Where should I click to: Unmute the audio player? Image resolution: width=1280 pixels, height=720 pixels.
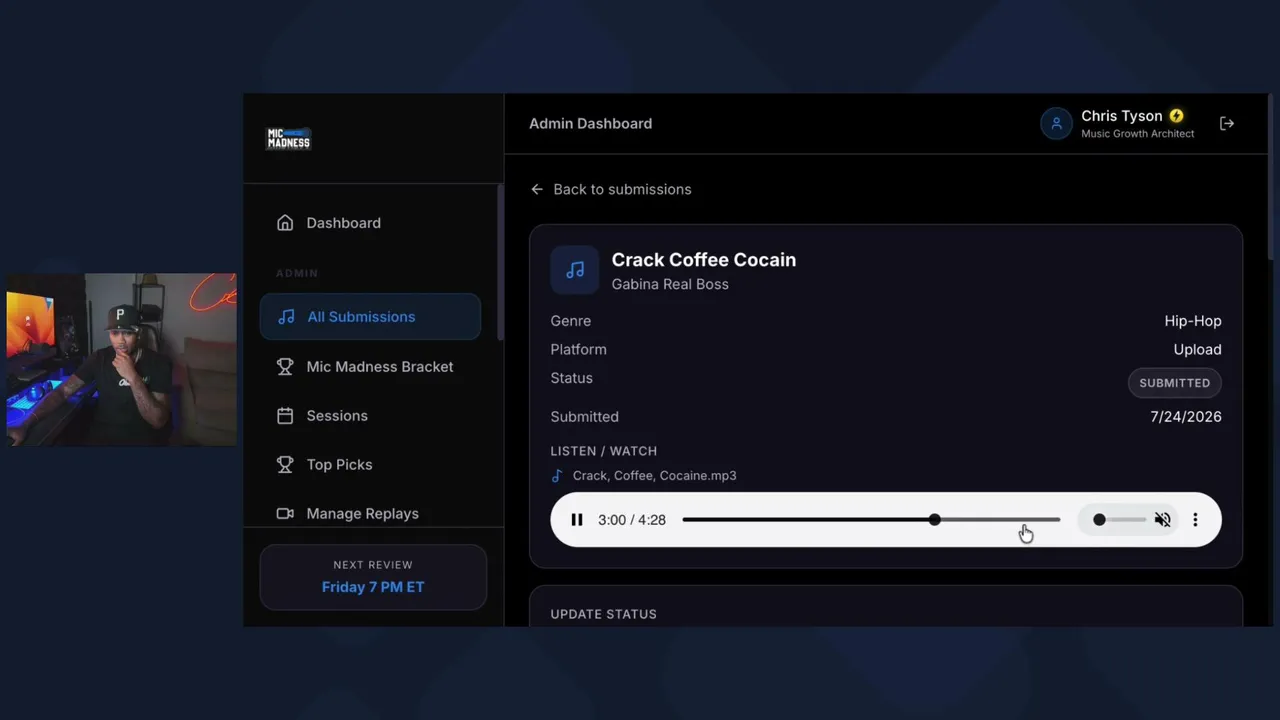click(x=1162, y=520)
